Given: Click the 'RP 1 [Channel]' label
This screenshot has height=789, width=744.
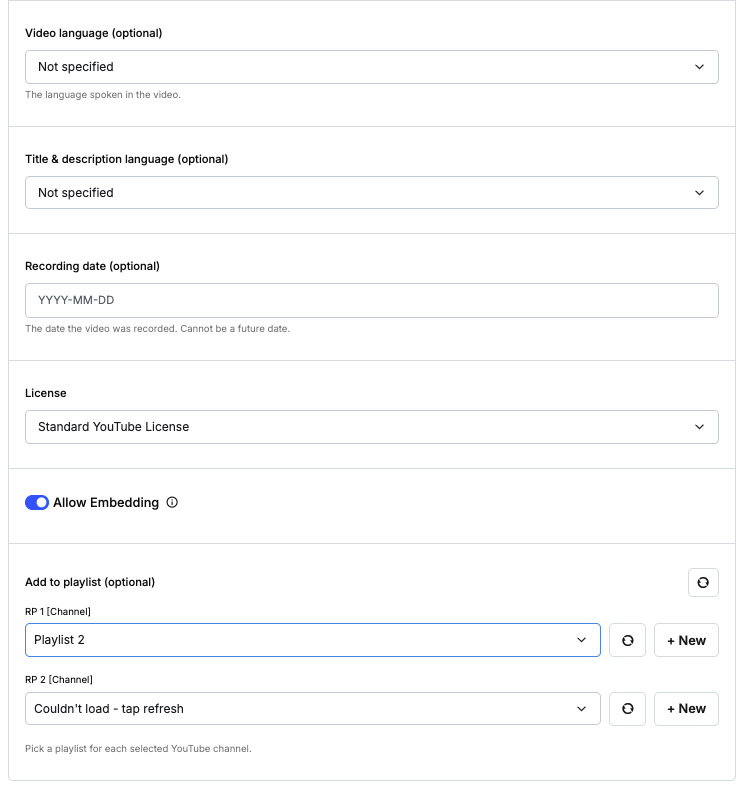Looking at the screenshot, I should click(x=58, y=612).
